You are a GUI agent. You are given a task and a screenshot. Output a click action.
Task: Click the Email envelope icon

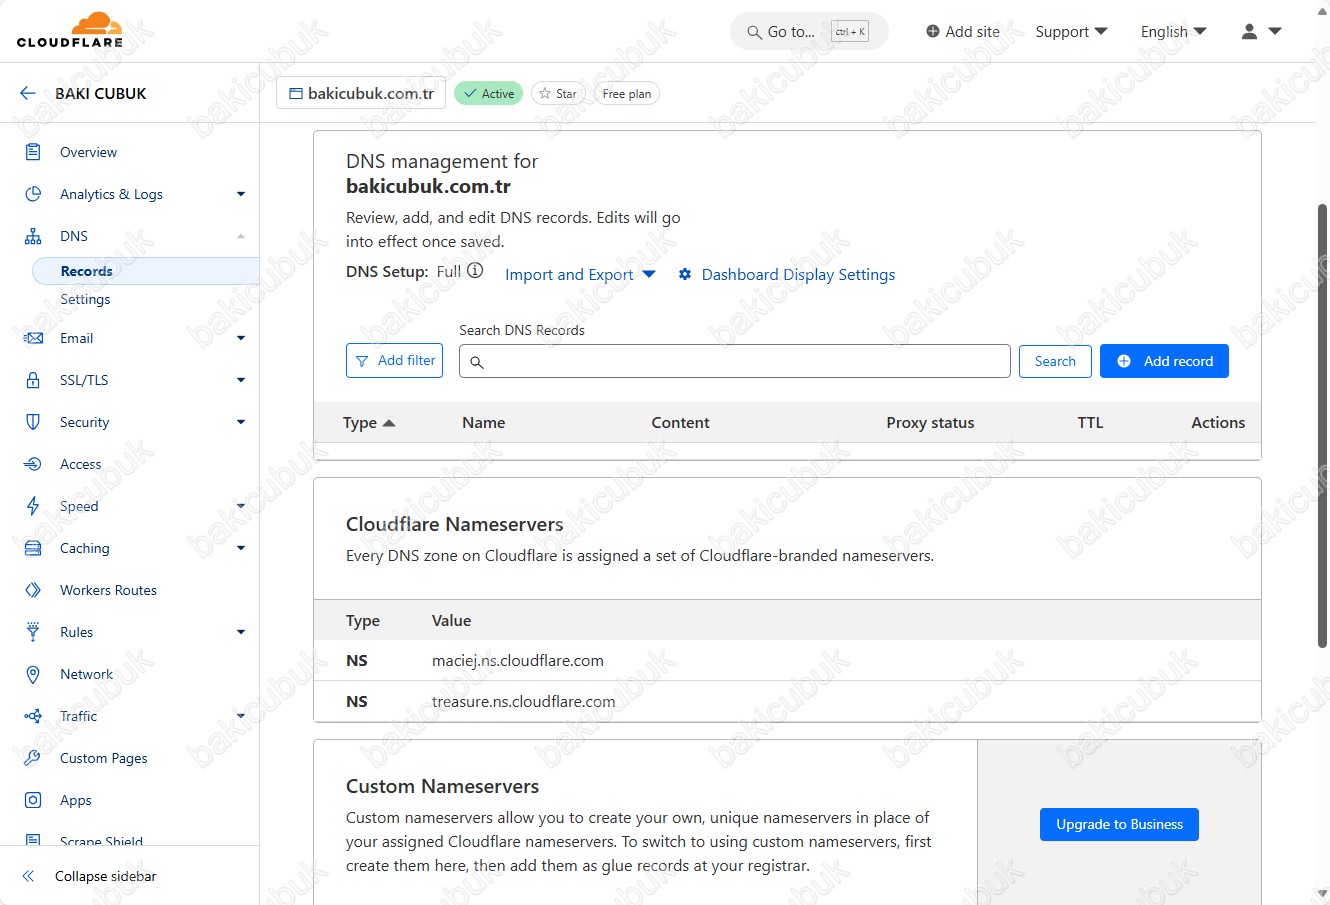click(x=33, y=338)
